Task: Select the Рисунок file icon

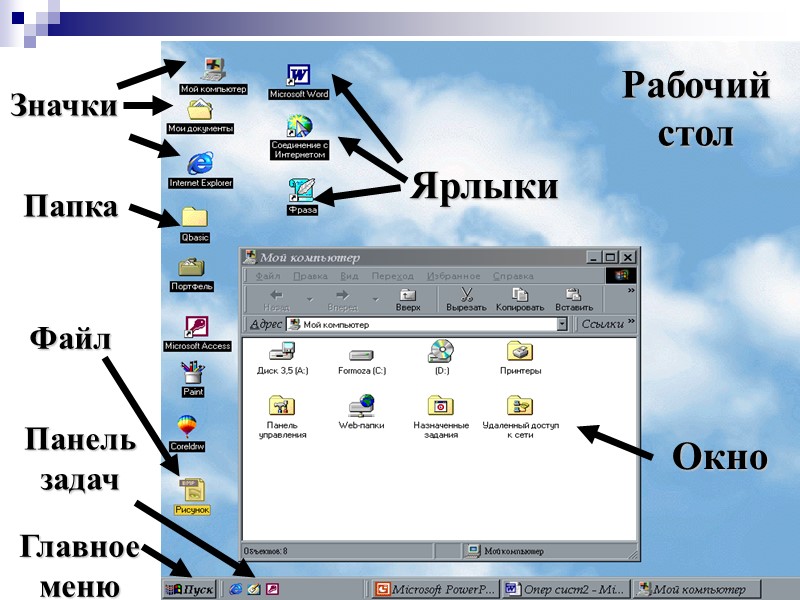Action: (192, 496)
